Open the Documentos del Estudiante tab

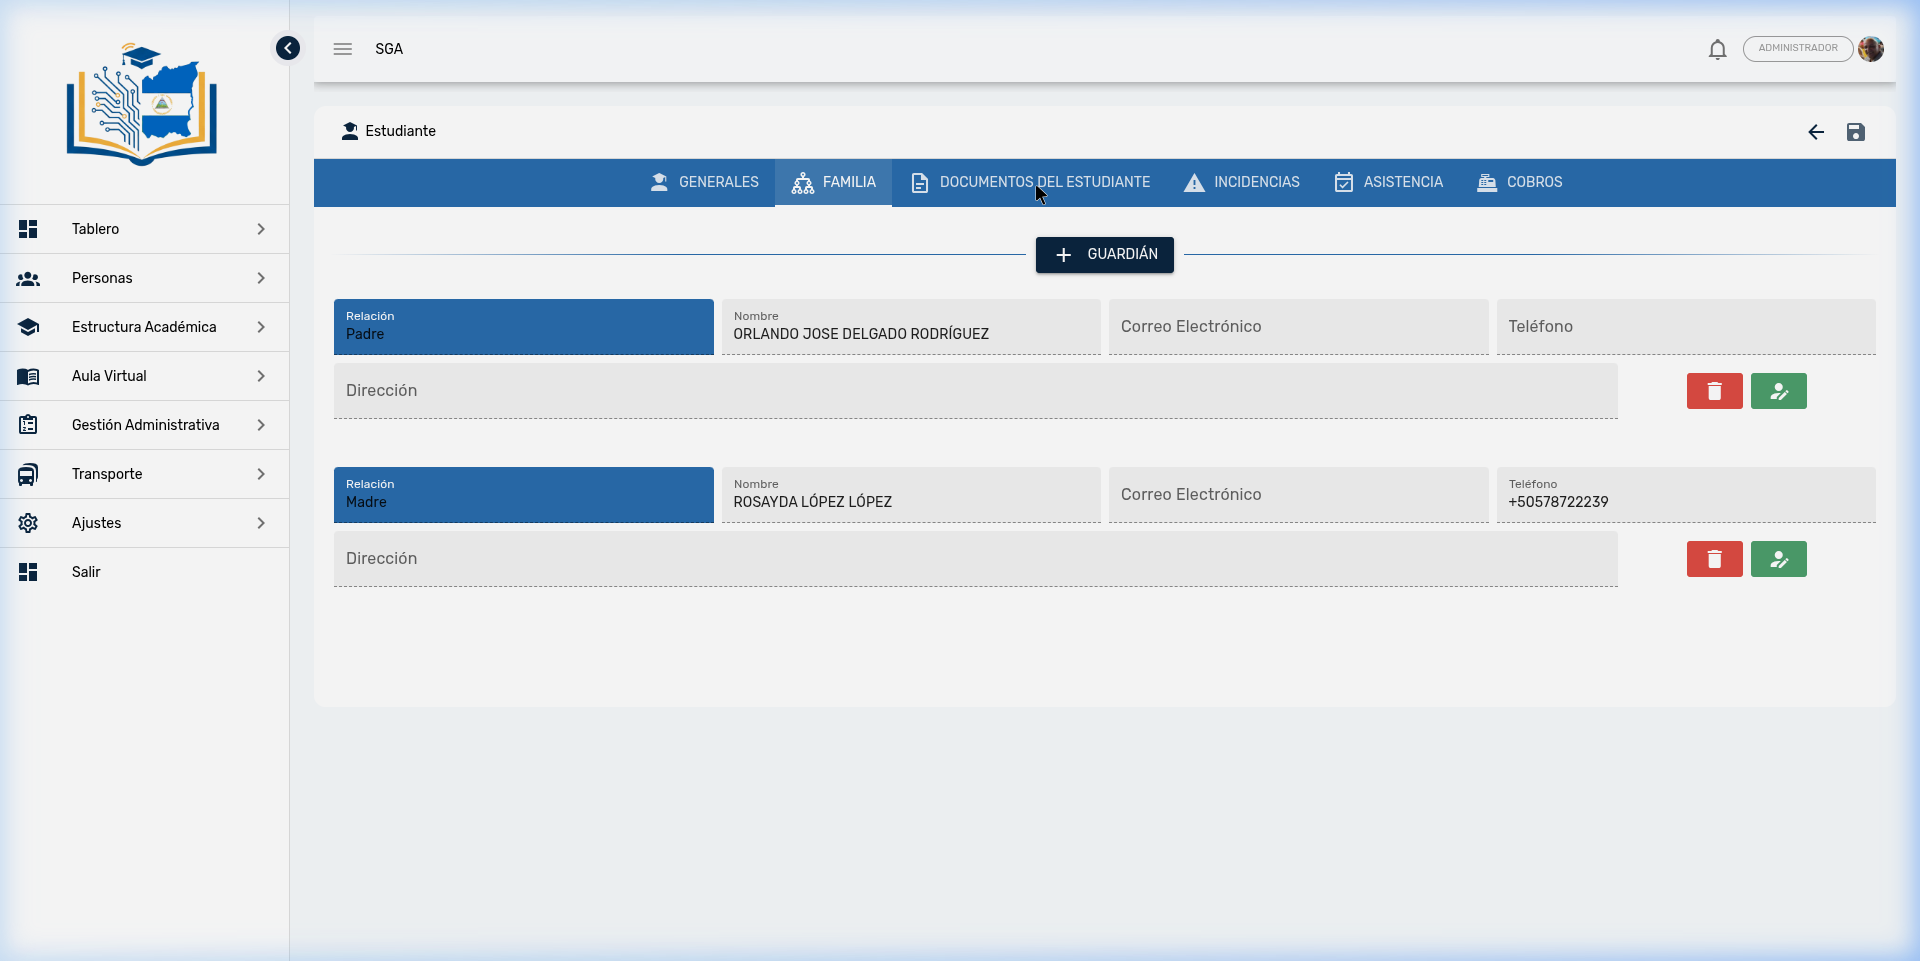click(1030, 182)
